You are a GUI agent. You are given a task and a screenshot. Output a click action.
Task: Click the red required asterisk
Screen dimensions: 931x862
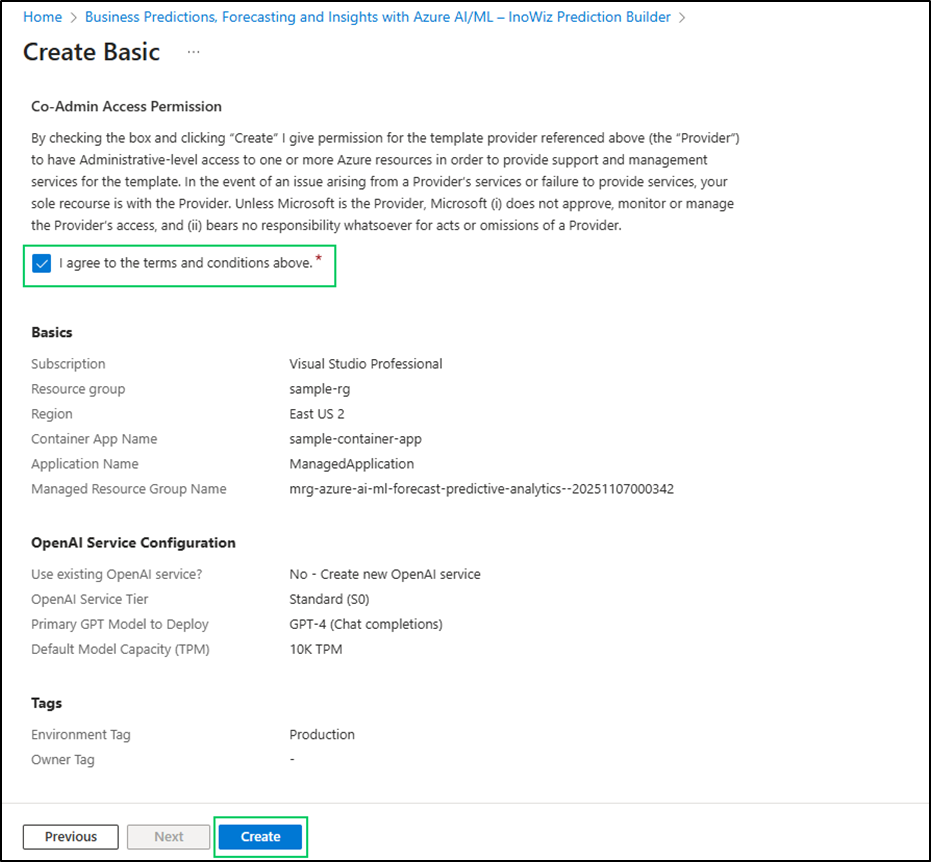pos(319,260)
